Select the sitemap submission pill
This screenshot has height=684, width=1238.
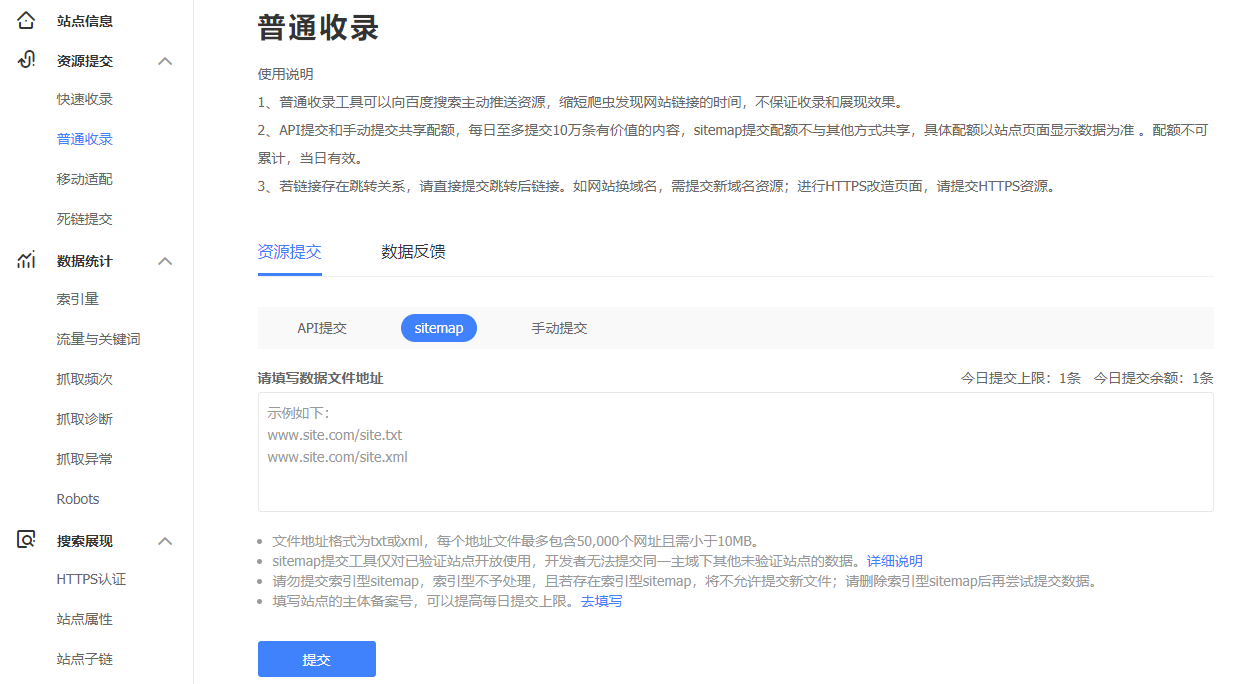pos(439,328)
